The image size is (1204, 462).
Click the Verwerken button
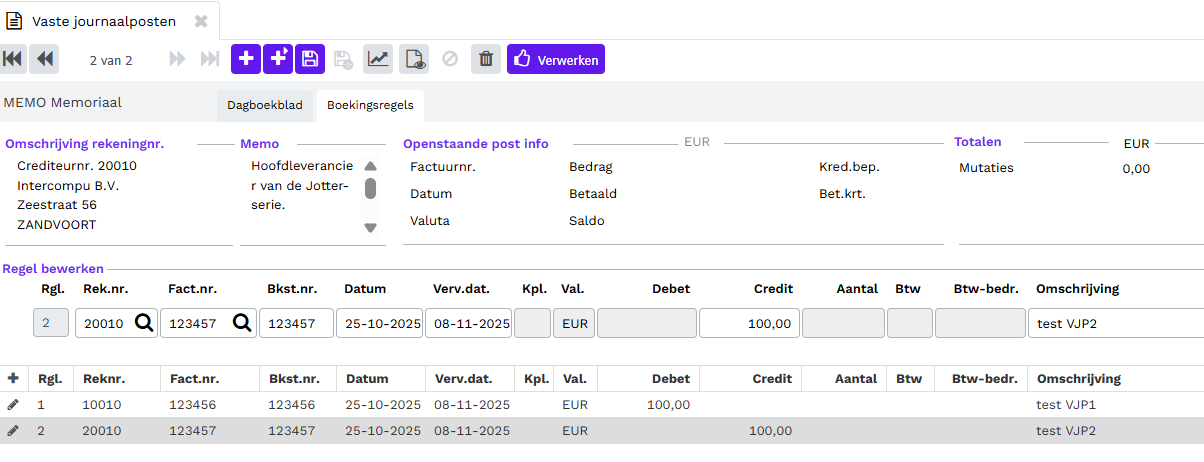pos(556,60)
